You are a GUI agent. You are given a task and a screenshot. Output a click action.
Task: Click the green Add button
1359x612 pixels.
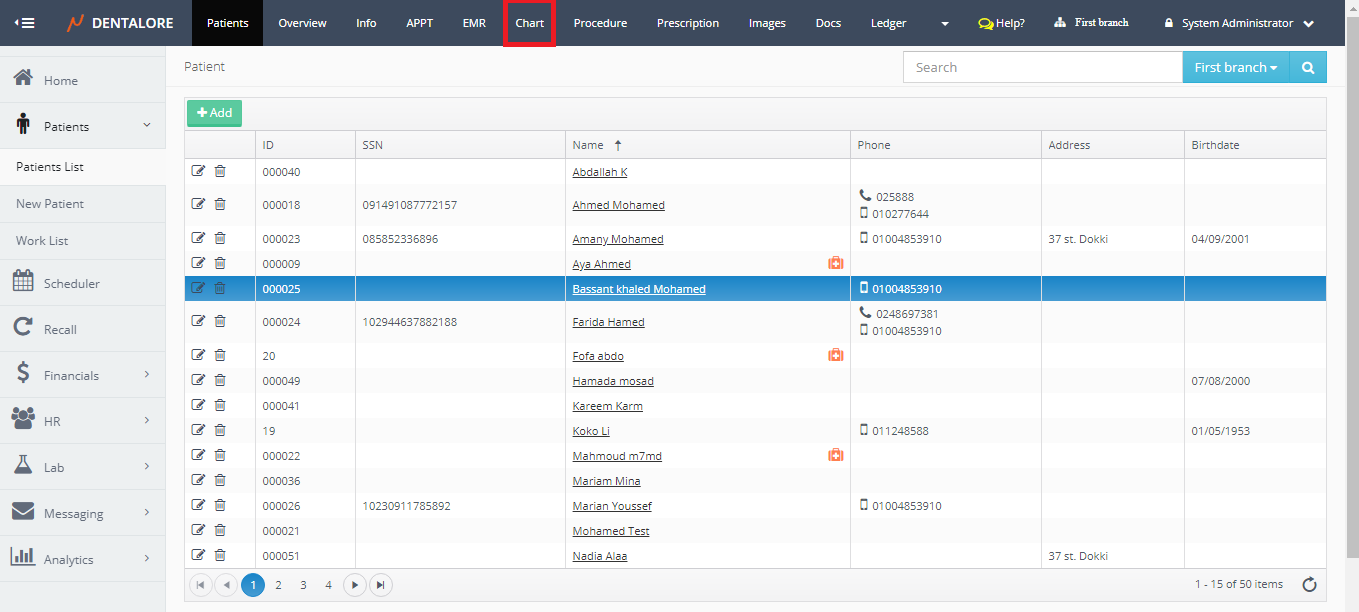coord(214,113)
